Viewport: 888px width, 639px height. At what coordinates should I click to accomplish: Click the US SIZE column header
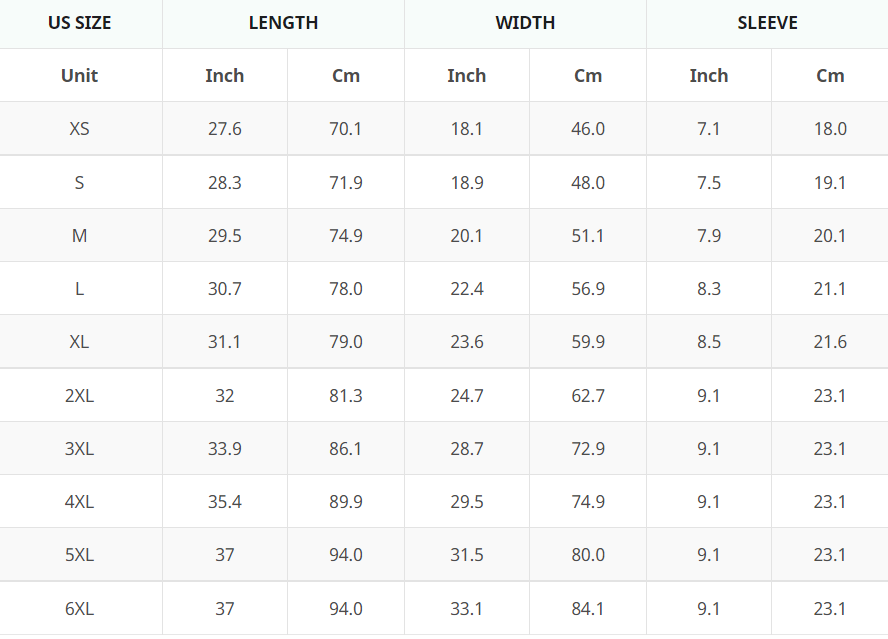pos(79,23)
